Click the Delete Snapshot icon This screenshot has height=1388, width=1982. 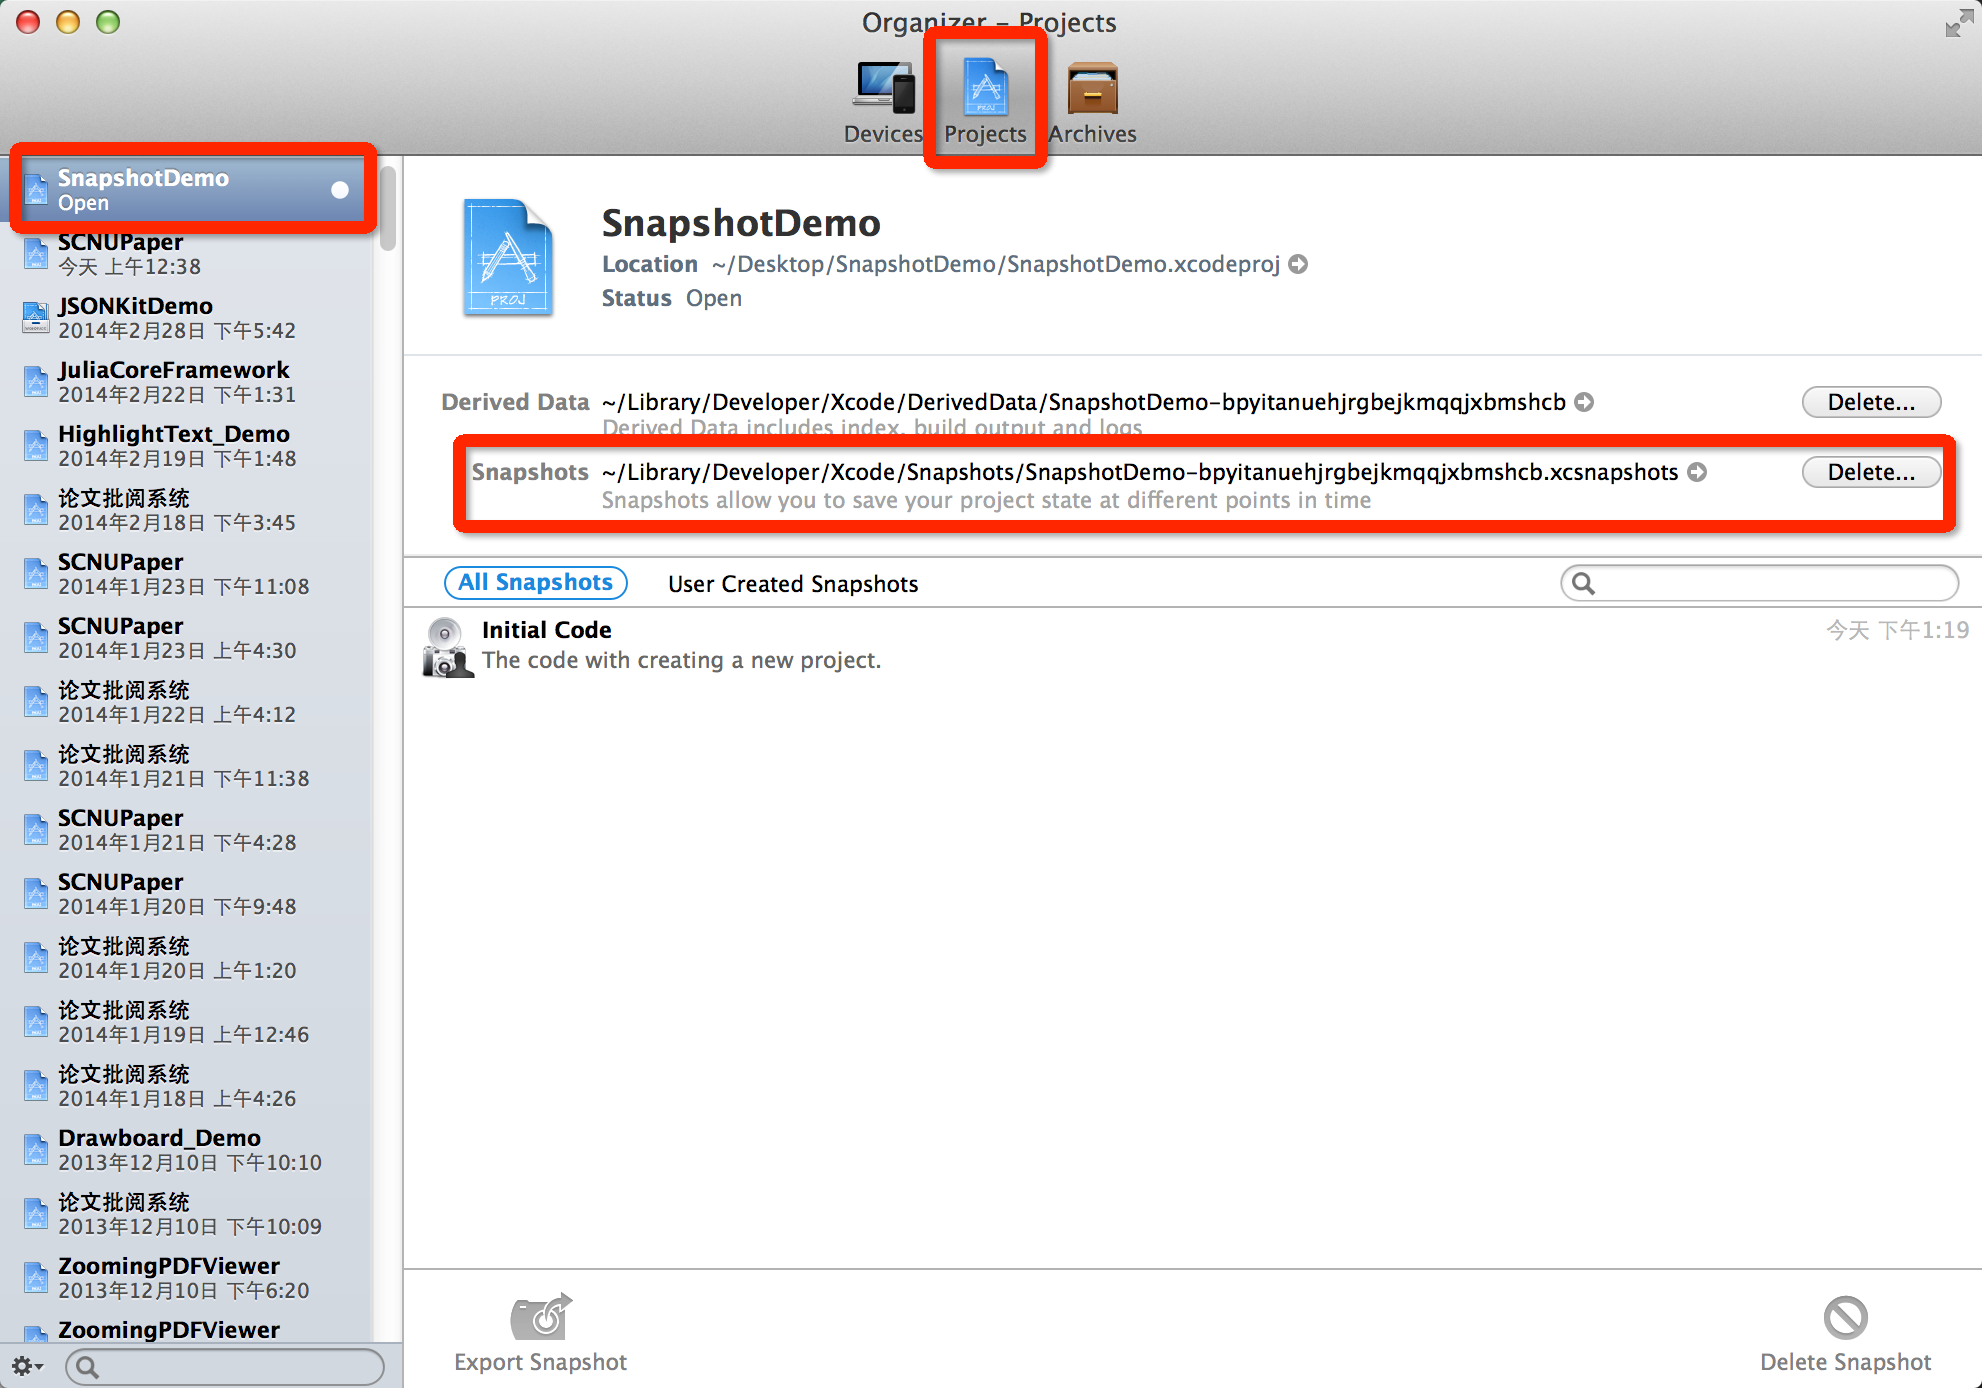pyautogui.click(x=1845, y=1317)
